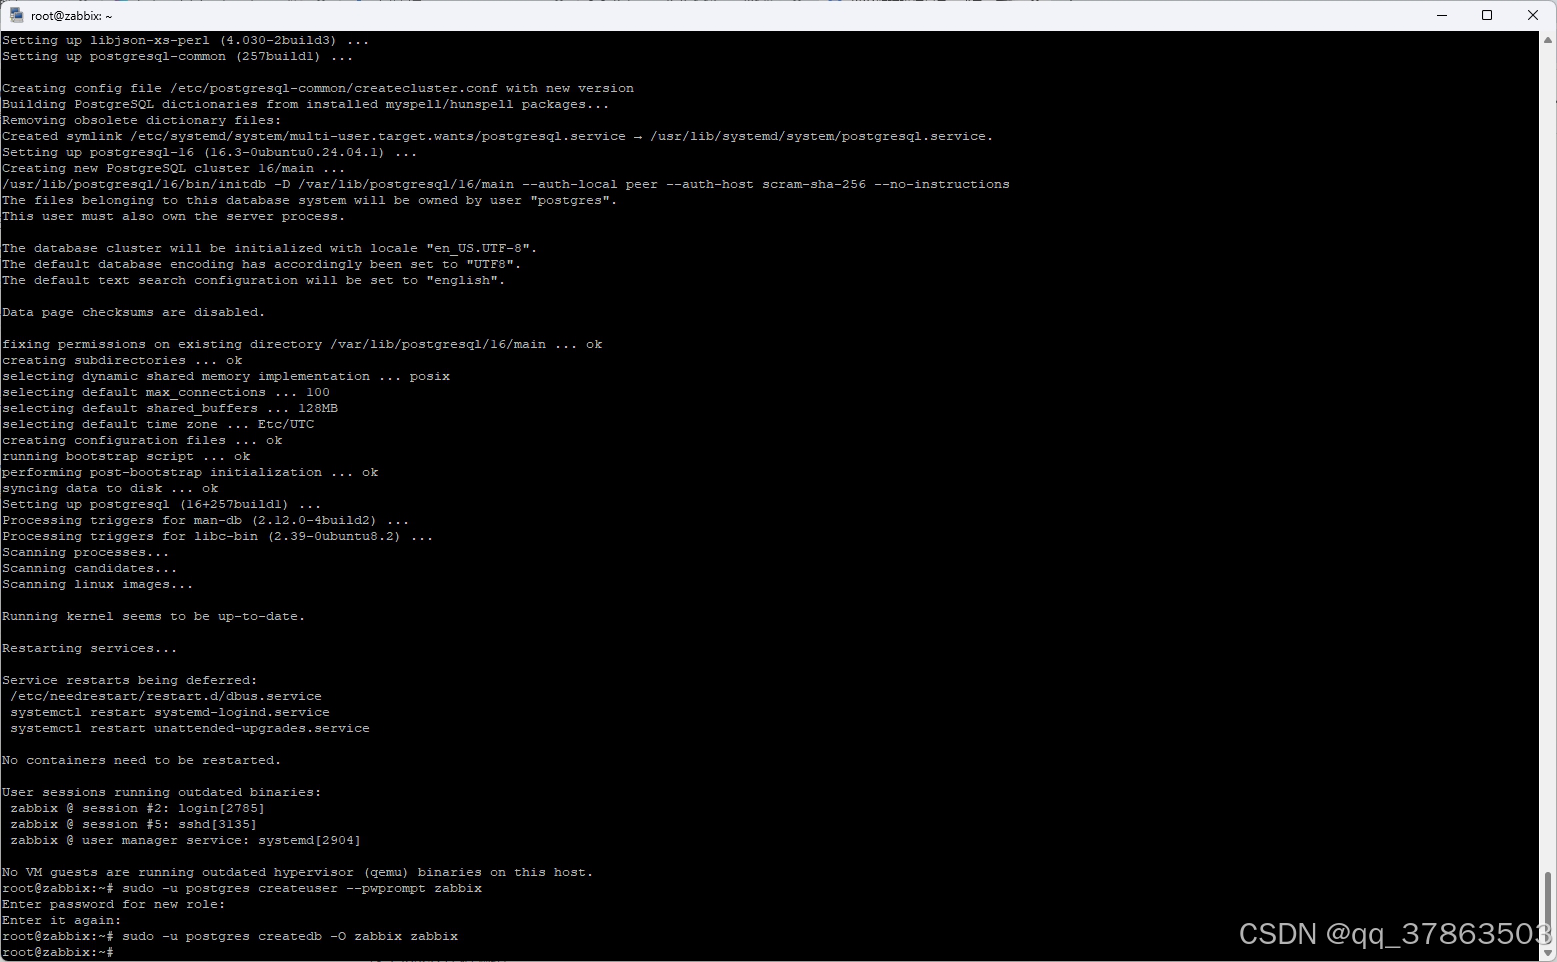Click 'Enter password for new role:' line
Viewport: 1557px width, 962px height.
click(x=114, y=904)
